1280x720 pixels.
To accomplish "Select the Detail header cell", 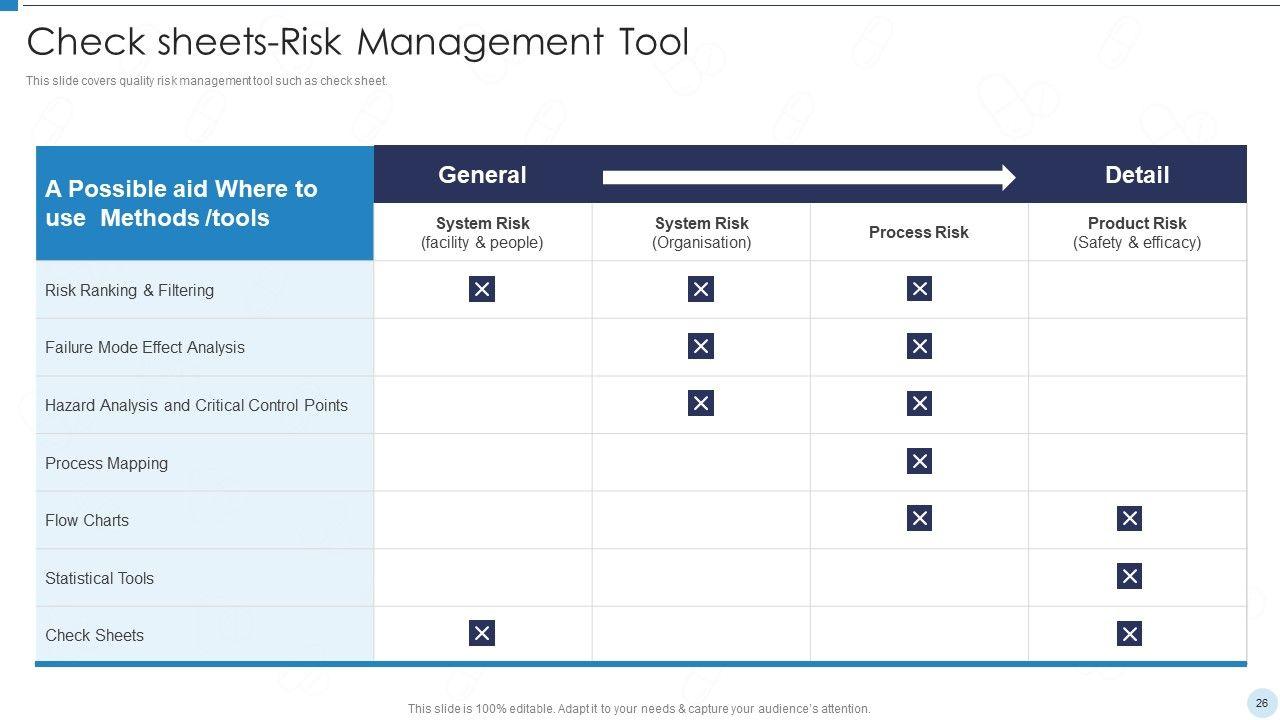I will click(x=1137, y=175).
